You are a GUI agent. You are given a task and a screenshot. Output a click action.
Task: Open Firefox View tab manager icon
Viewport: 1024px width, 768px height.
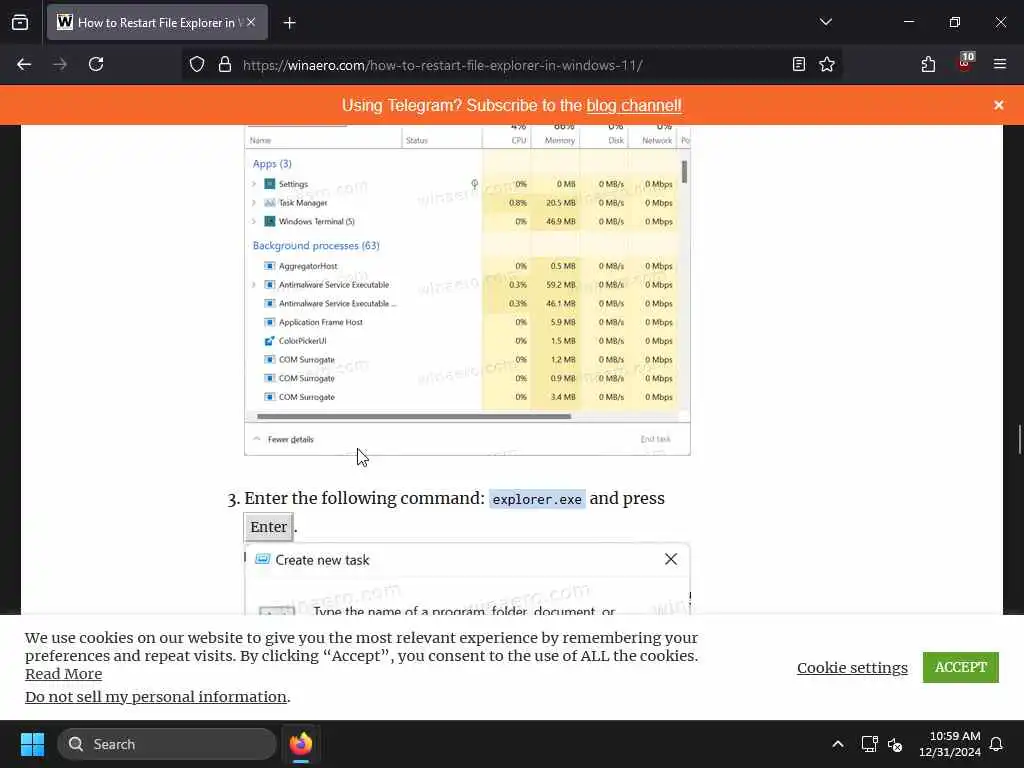(x=20, y=22)
